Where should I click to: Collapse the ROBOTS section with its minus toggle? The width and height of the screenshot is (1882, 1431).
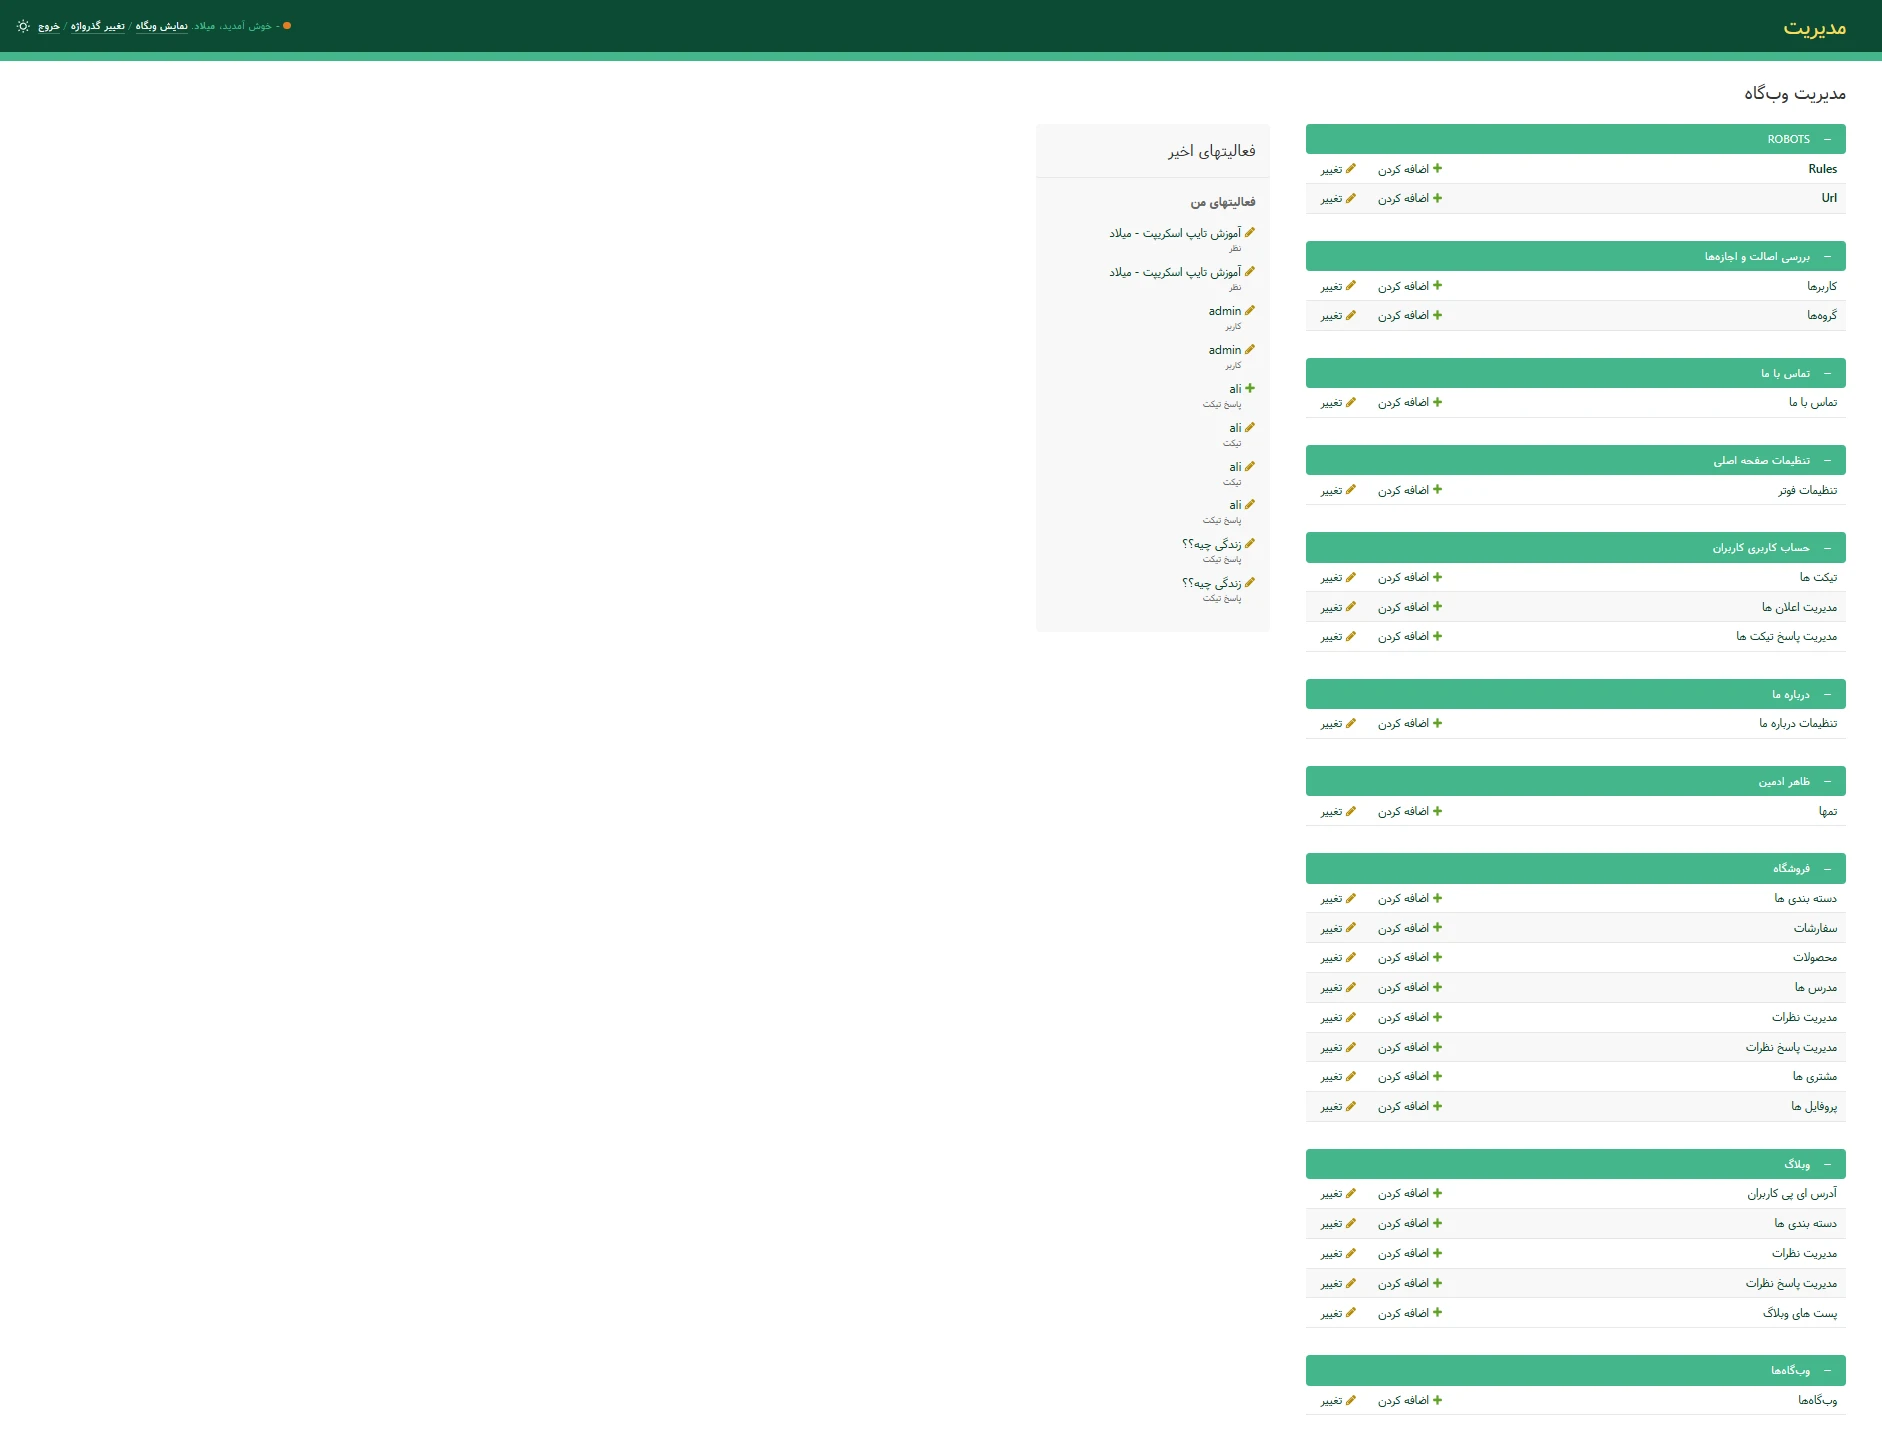point(1827,140)
